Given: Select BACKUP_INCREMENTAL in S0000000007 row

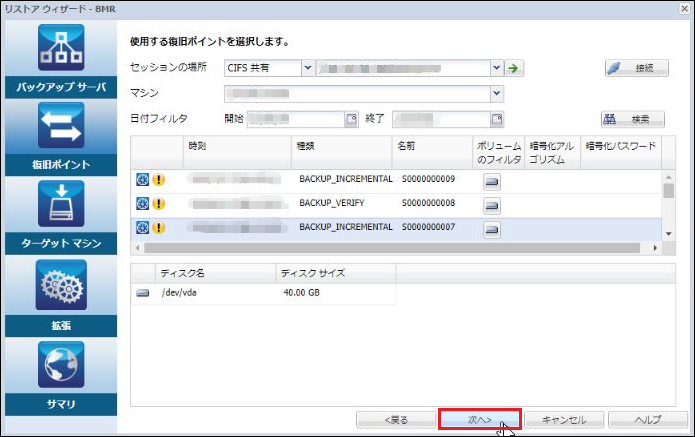Looking at the screenshot, I should click(x=346, y=227).
